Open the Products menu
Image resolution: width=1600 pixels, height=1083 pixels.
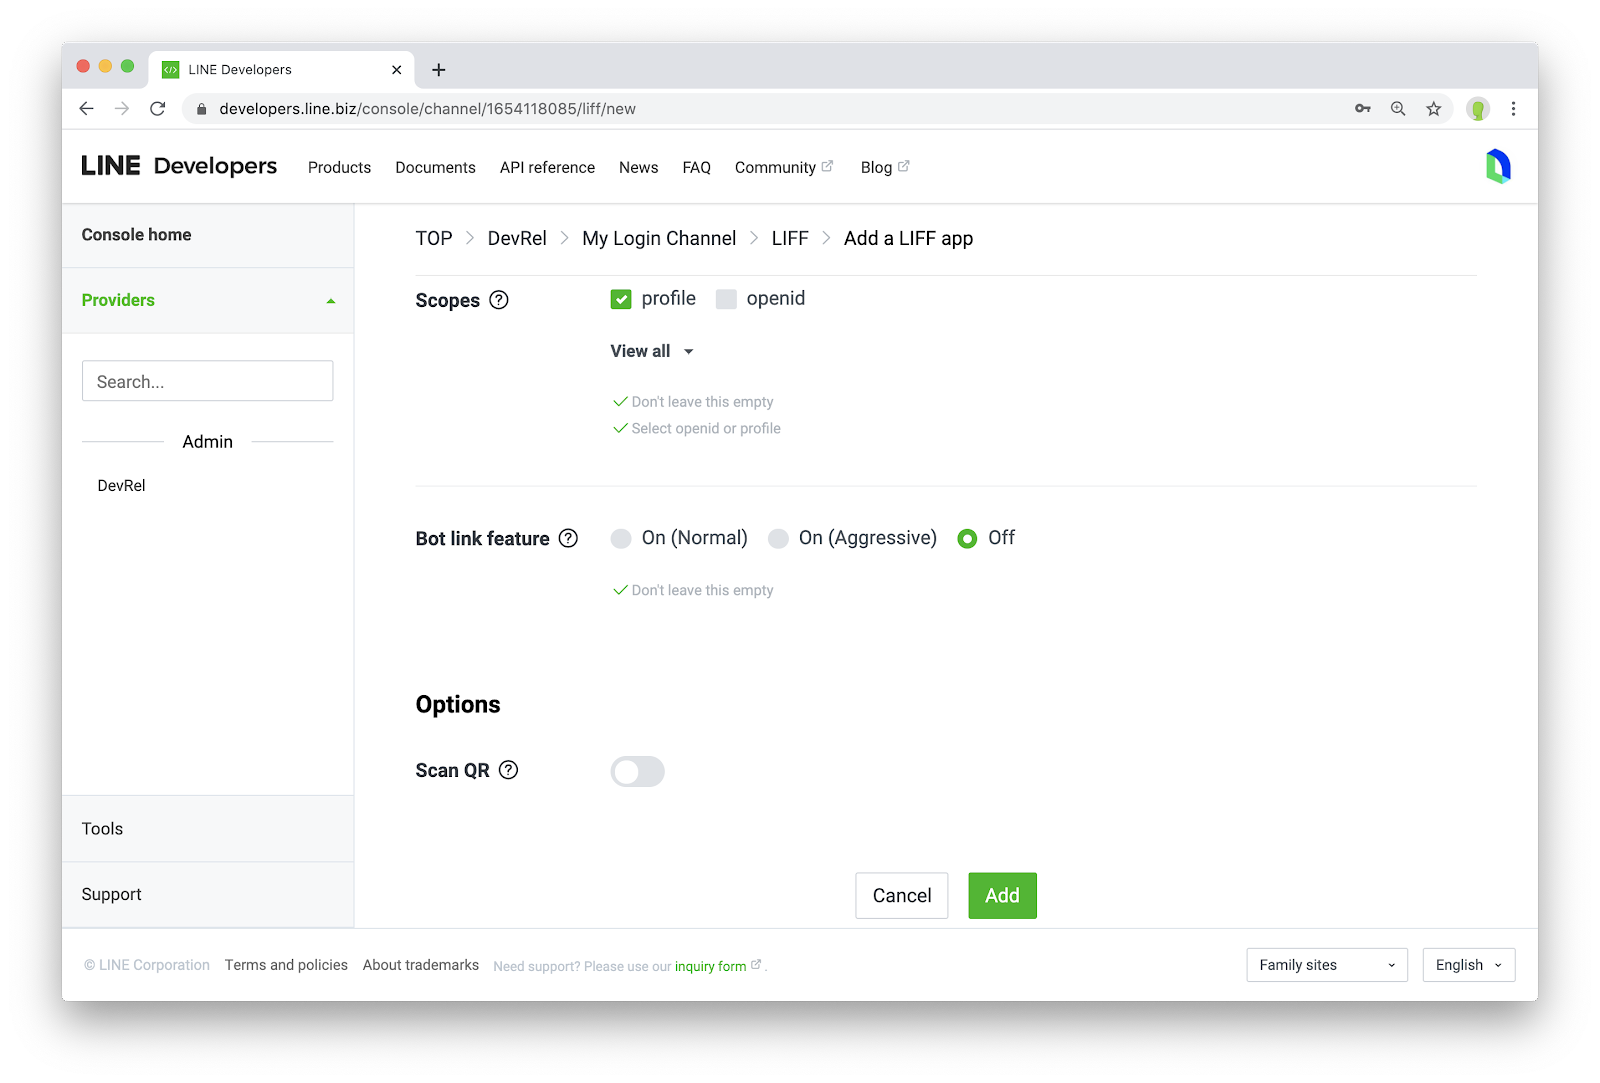[339, 167]
